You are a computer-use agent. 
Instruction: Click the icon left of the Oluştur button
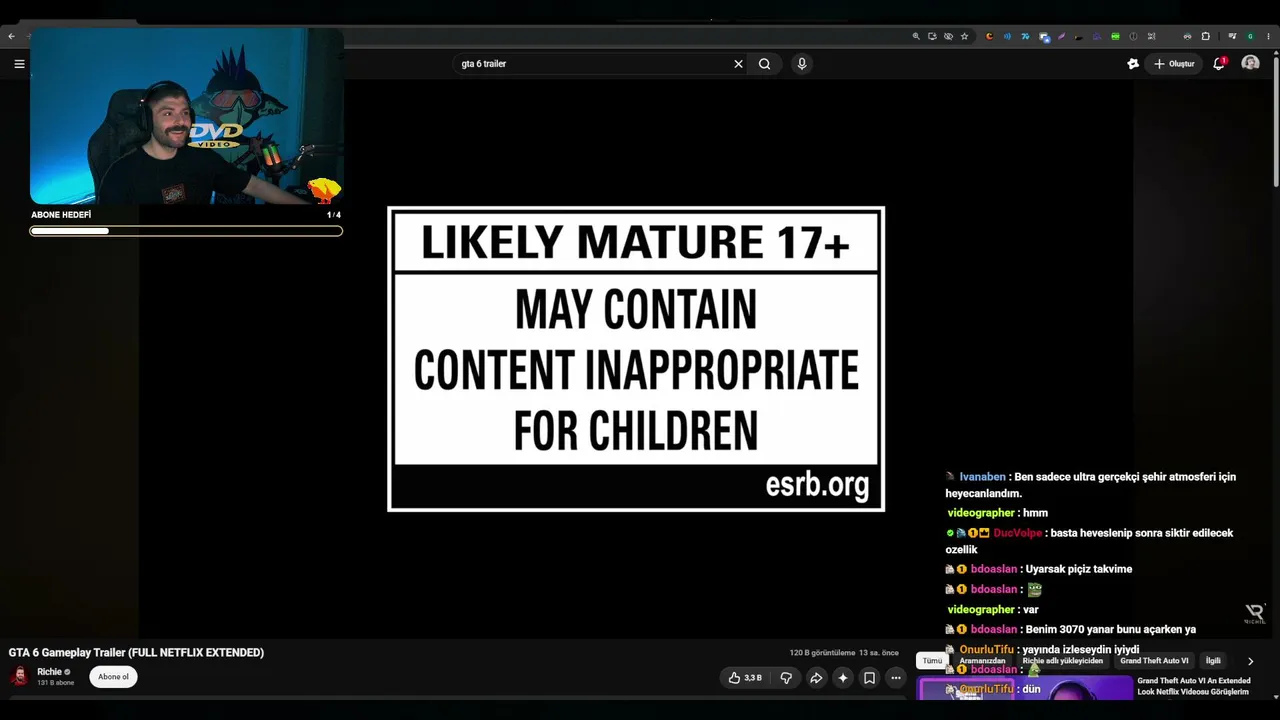[1133, 64]
